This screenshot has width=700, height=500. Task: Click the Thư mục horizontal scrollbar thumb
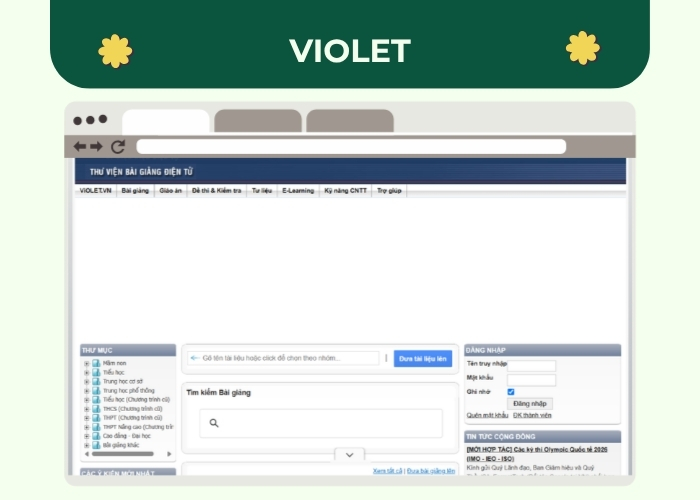point(122,454)
